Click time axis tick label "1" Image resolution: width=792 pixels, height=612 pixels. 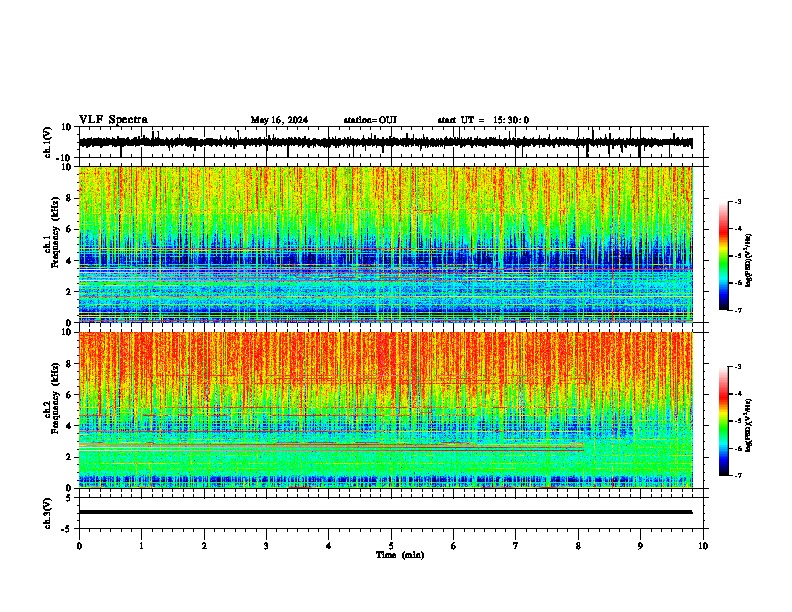click(x=141, y=546)
